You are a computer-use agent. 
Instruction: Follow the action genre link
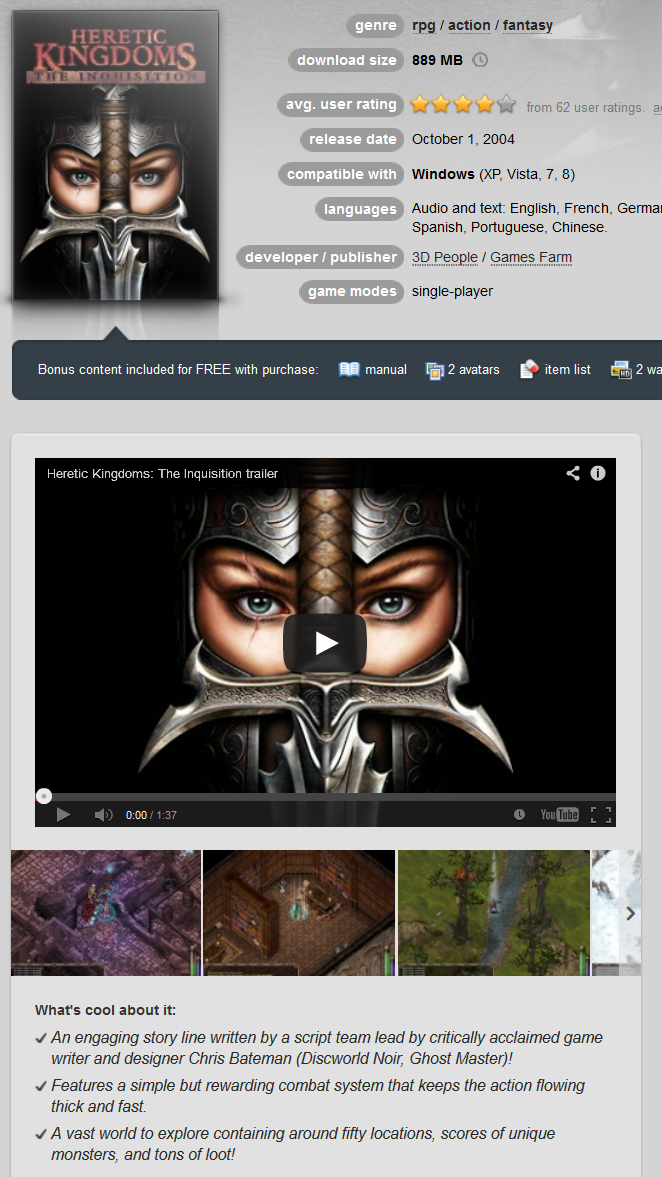click(469, 26)
